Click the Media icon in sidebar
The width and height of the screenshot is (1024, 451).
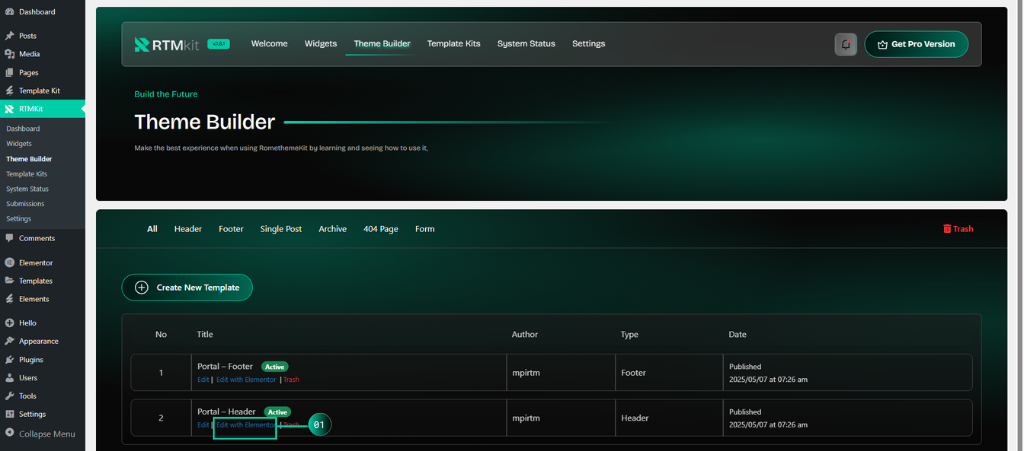(10, 54)
